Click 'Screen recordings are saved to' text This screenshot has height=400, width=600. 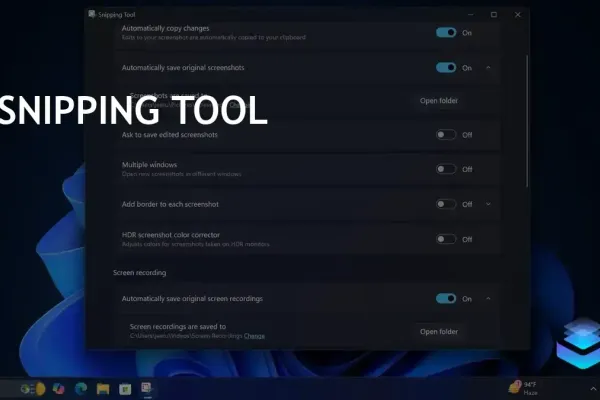pos(178,327)
